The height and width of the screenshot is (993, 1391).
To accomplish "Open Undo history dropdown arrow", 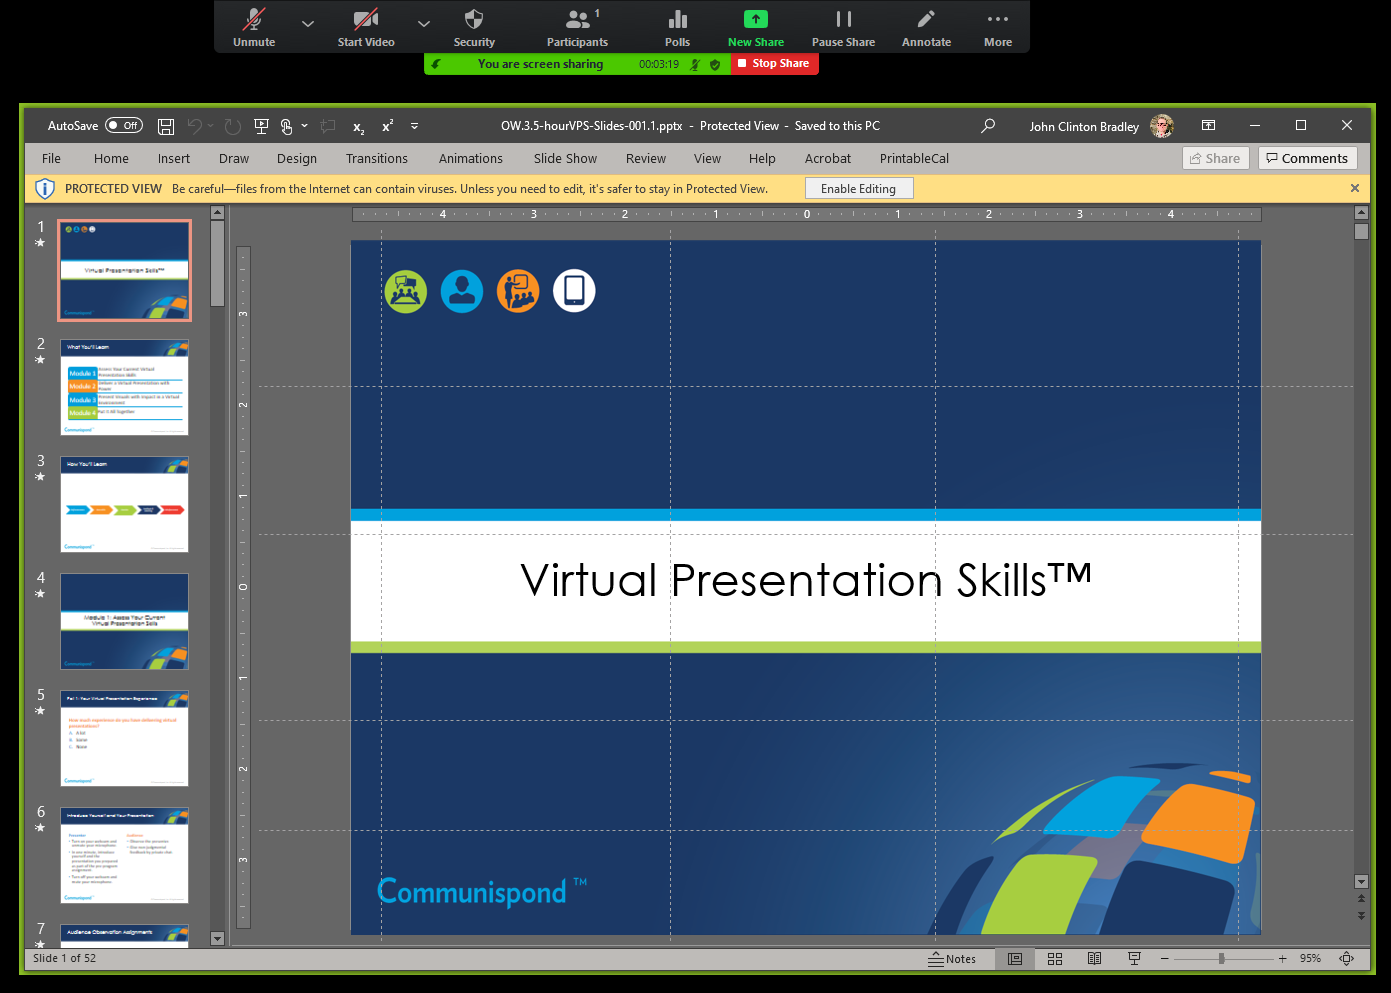I will point(211,126).
